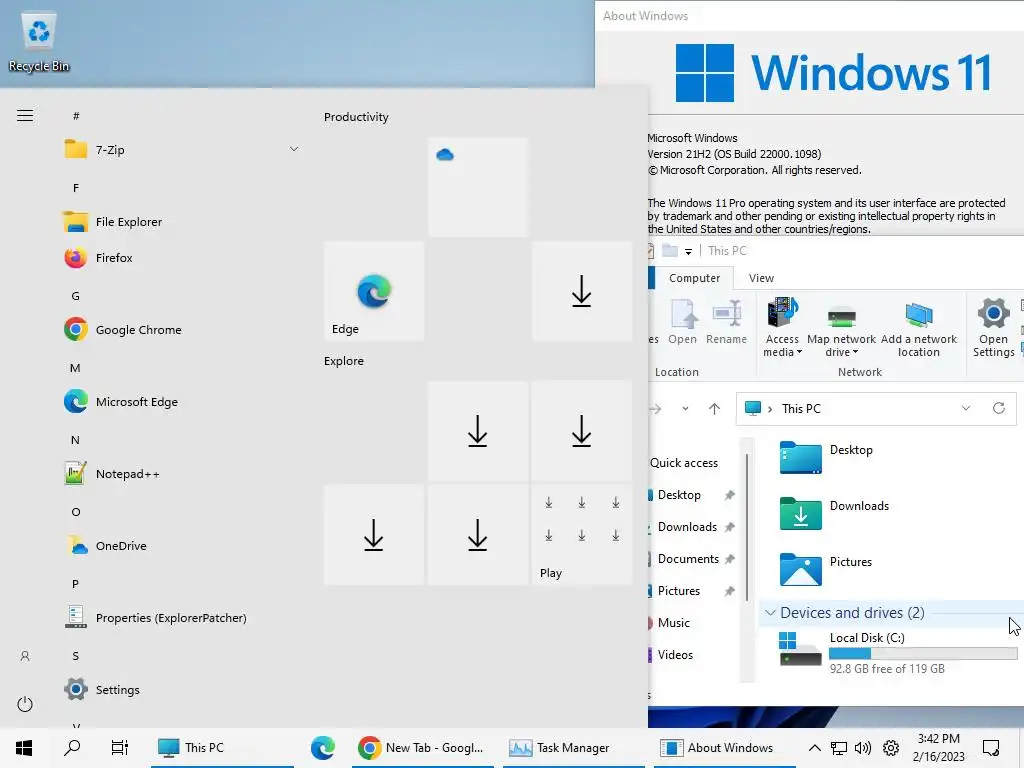Switch to Task Manager on taskbar
1024x768 pixels.
click(x=572, y=748)
